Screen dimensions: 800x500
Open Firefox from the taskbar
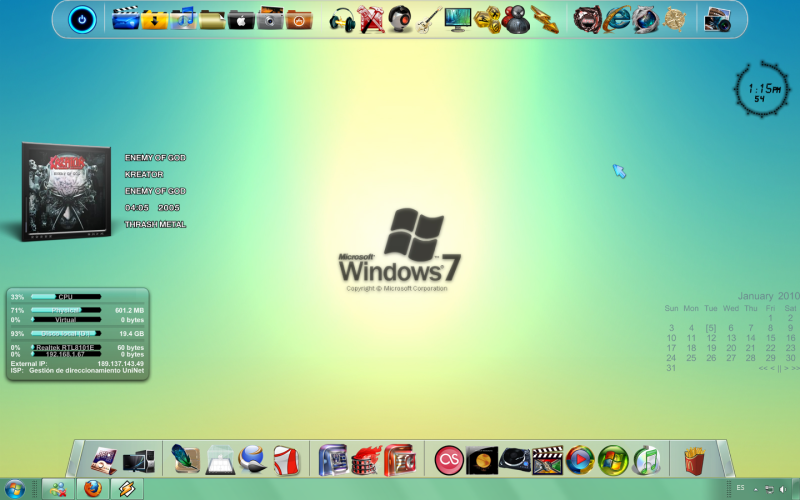[93, 489]
